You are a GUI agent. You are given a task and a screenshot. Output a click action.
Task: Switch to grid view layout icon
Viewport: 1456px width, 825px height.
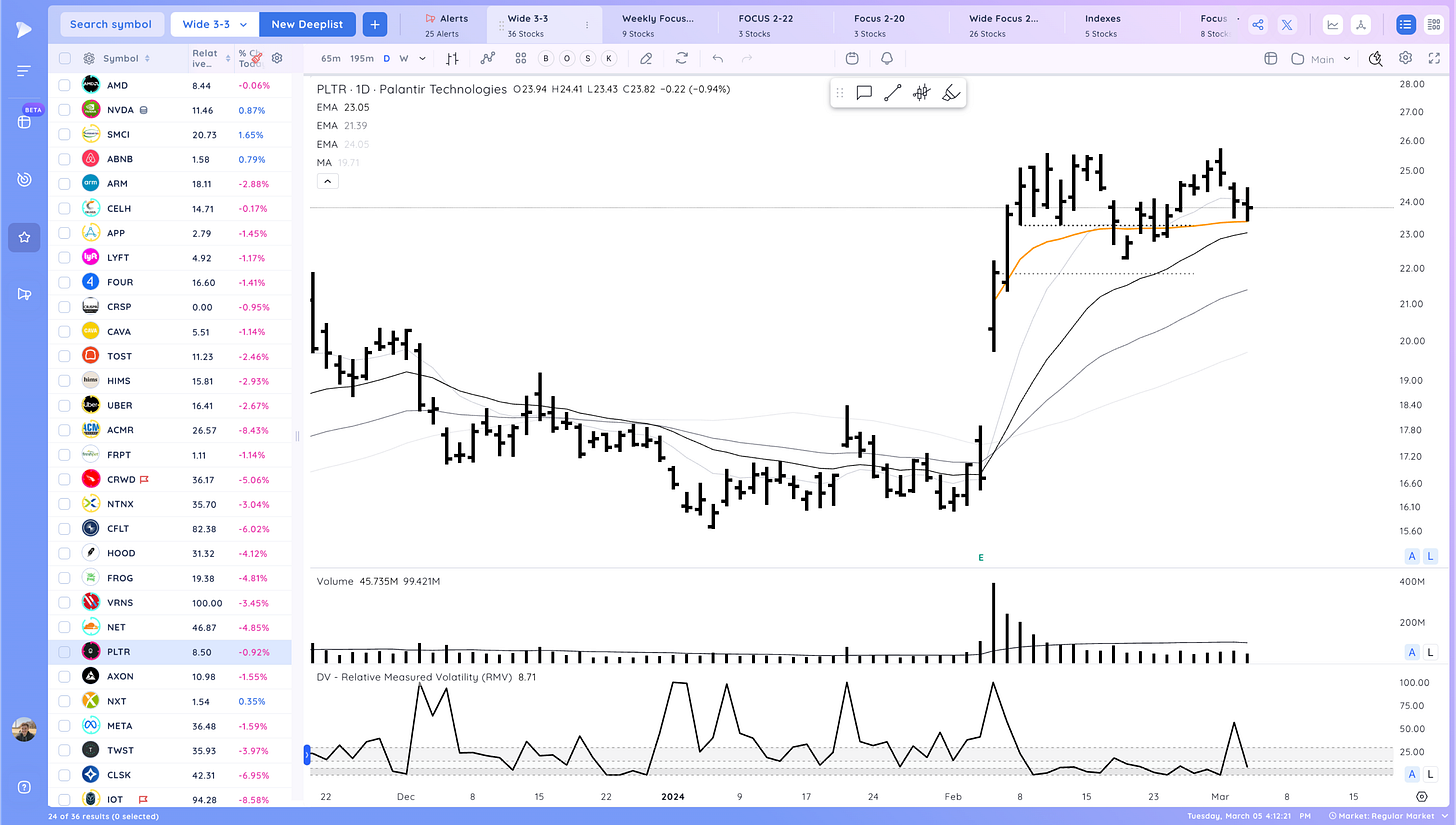(1433, 25)
